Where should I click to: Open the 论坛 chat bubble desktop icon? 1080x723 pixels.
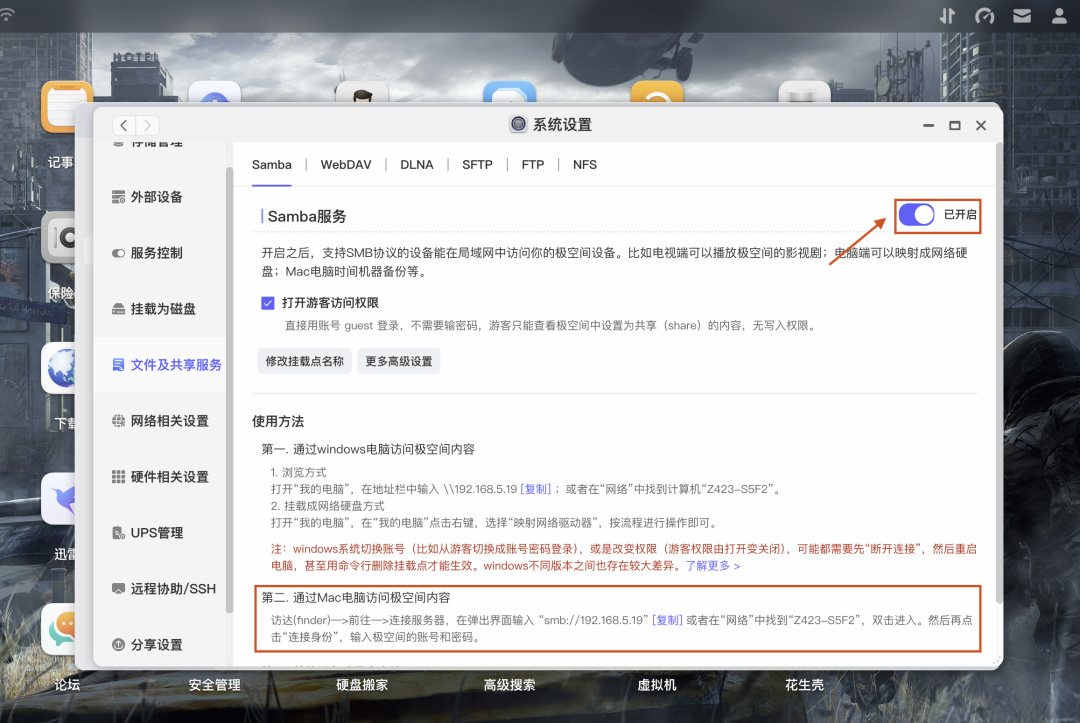(61, 630)
